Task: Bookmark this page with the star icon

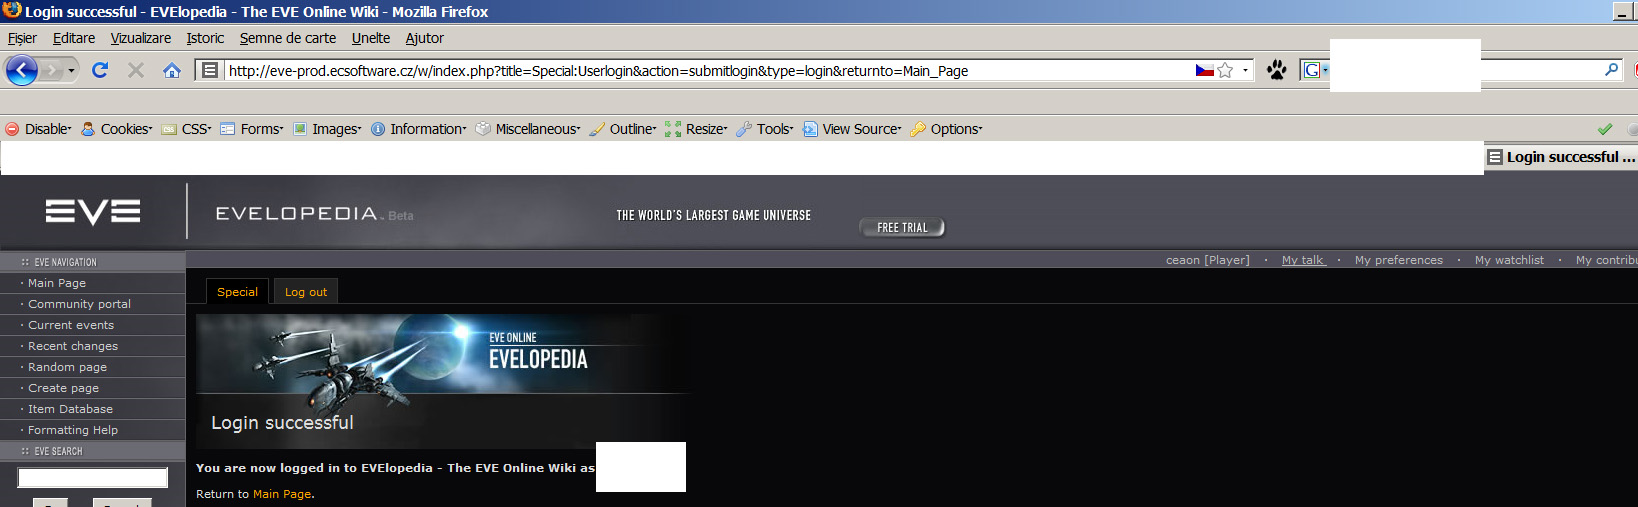Action: coord(1225,70)
